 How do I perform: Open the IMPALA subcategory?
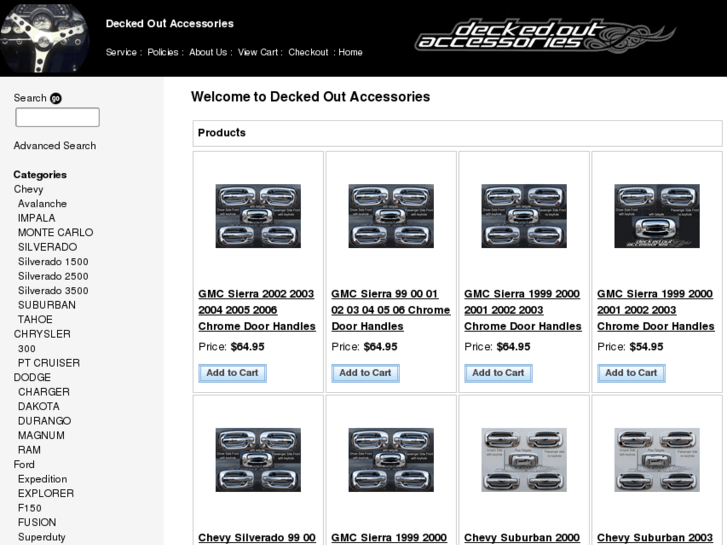tap(37, 218)
